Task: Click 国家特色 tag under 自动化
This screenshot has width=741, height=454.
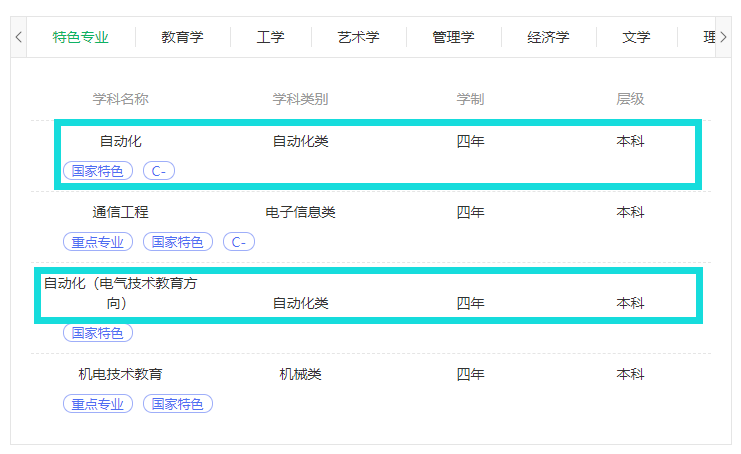Action: (98, 171)
